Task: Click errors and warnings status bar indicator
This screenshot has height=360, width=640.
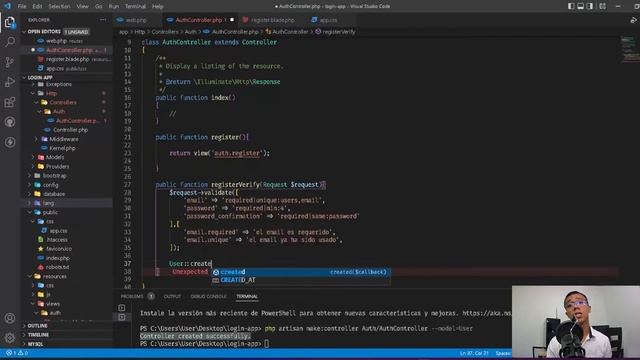Action: pos(17,353)
